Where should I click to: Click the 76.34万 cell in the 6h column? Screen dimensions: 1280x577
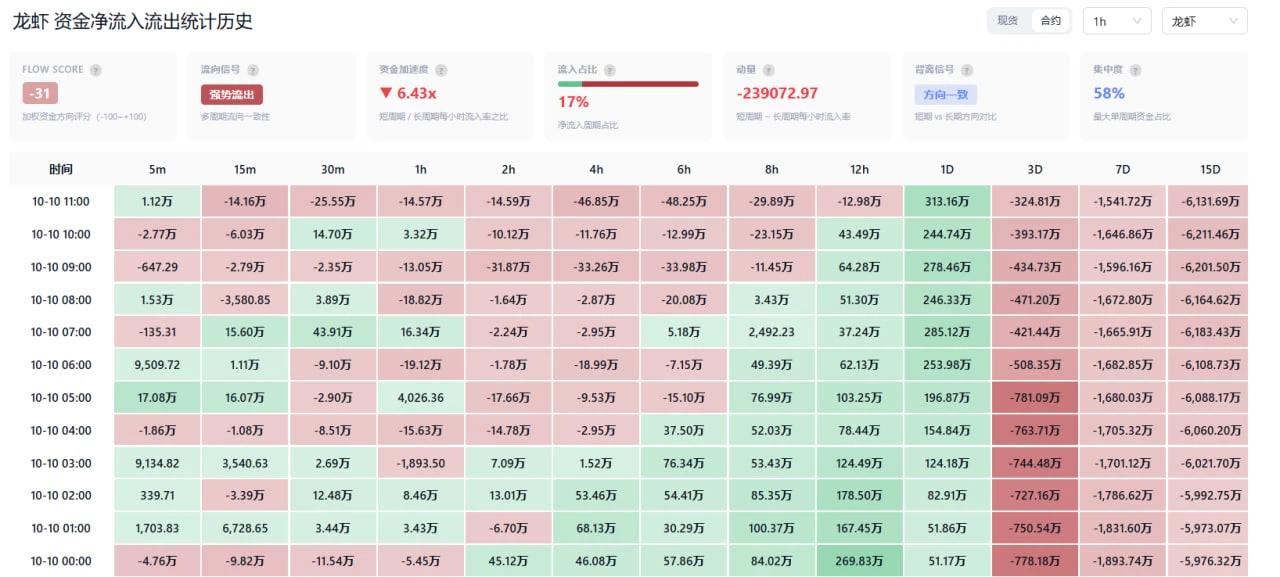[684, 463]
